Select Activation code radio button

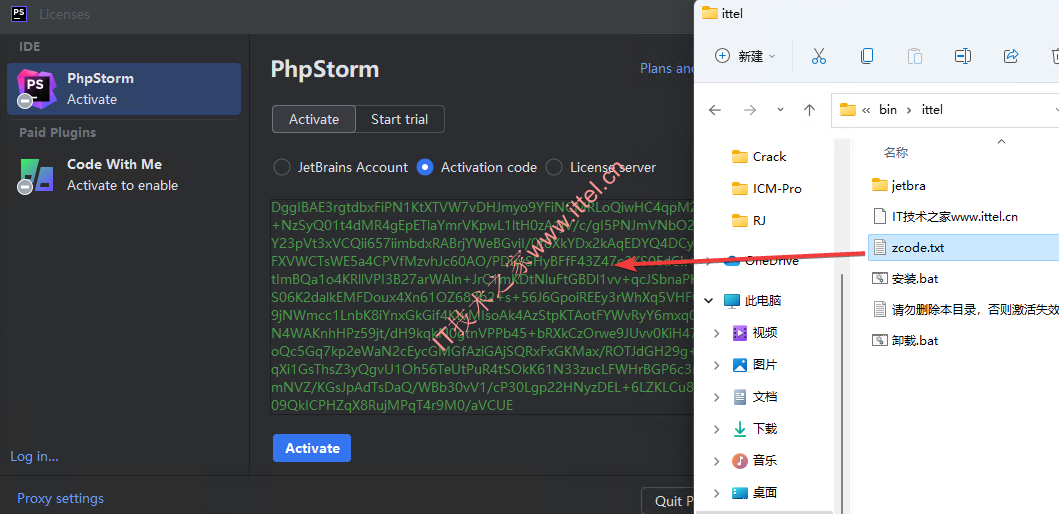(425, 168)
